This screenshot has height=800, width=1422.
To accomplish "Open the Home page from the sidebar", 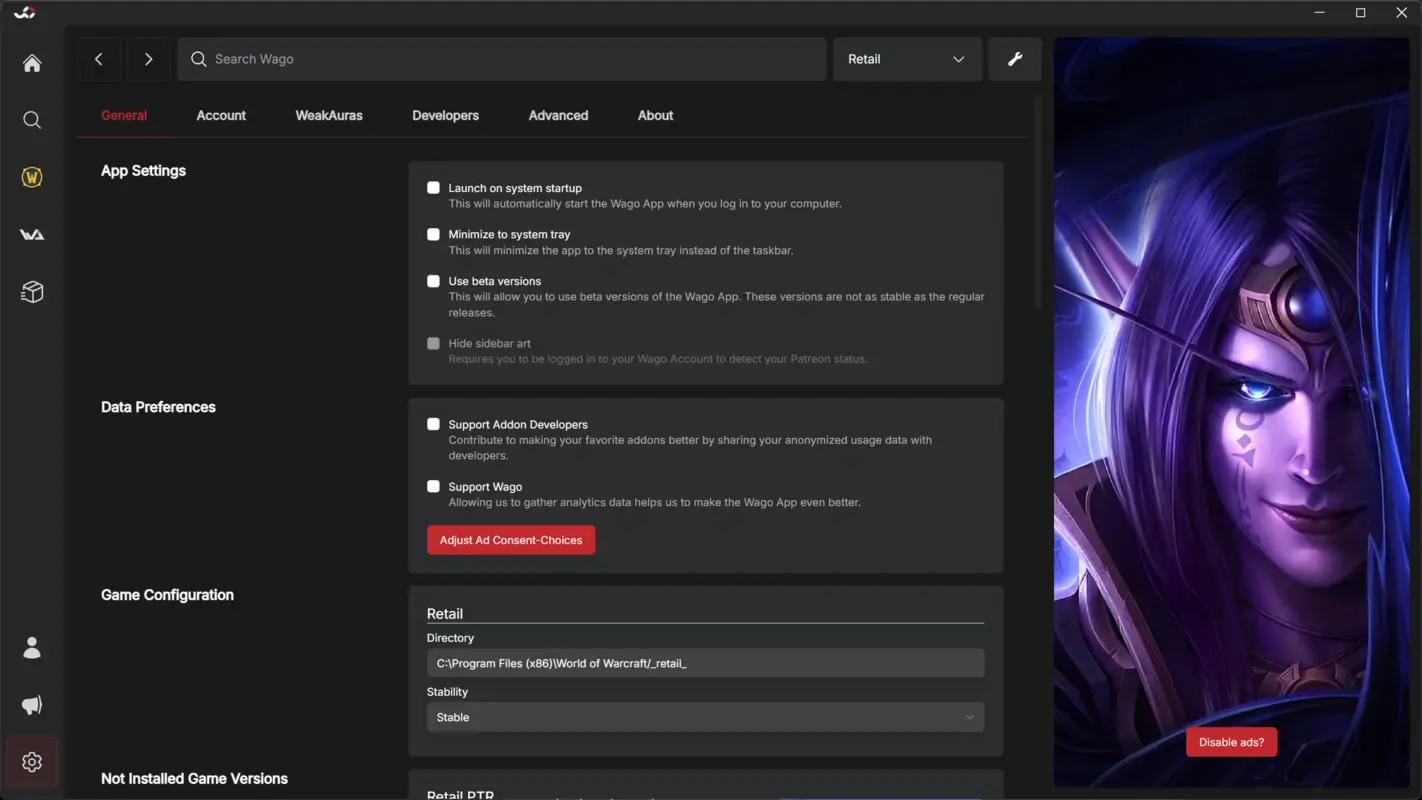I will click(31, 62).
